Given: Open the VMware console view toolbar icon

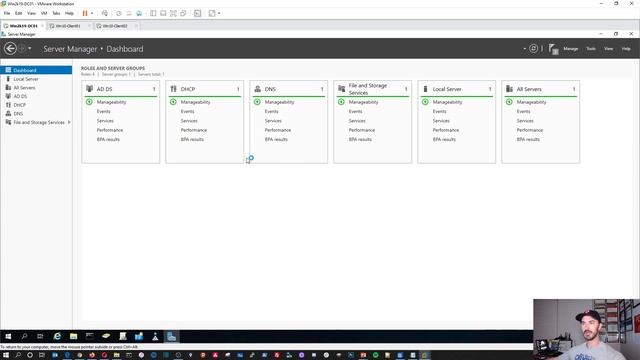Looking at the screenshot, I should click(198, 13).
